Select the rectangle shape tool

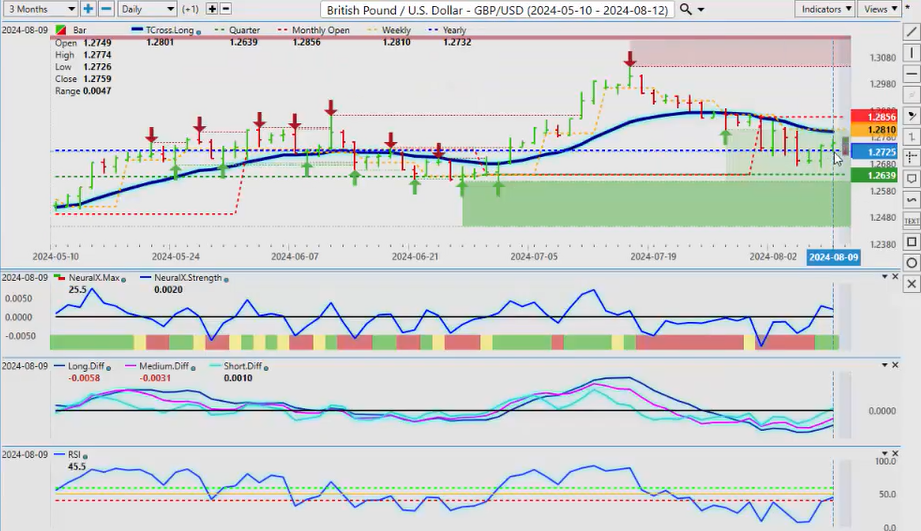pos(910,242)
